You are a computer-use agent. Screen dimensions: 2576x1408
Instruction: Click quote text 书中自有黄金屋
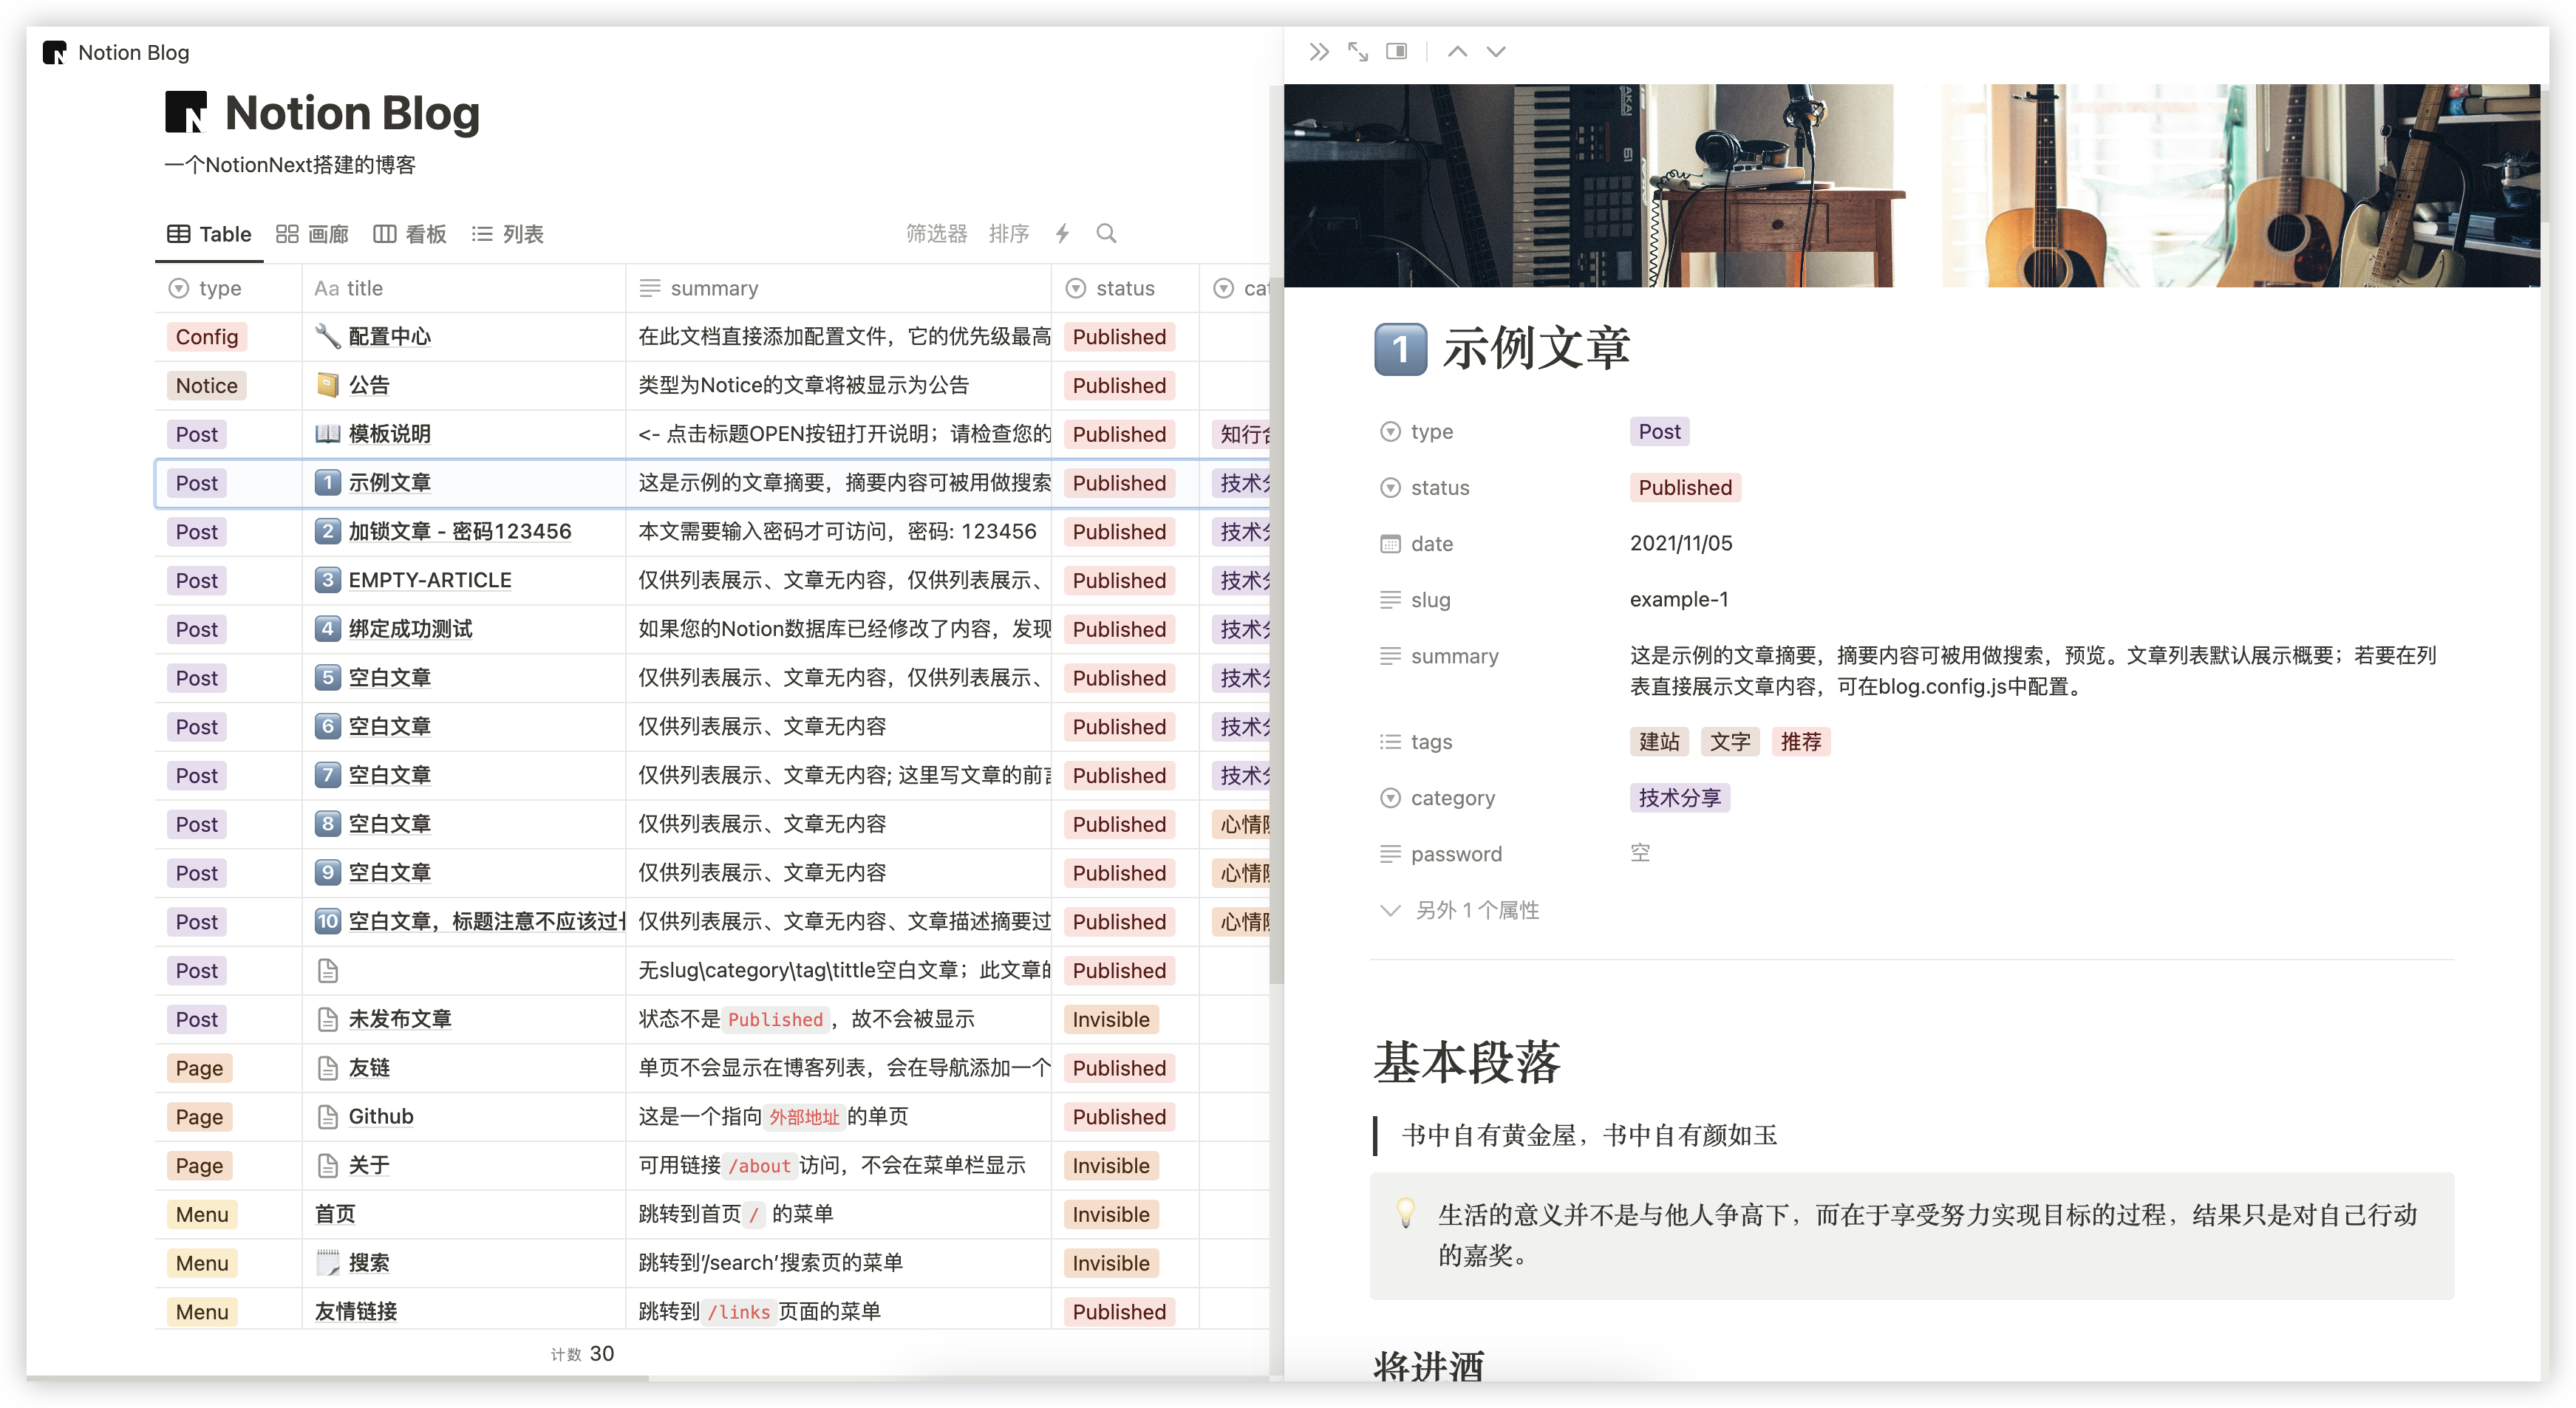1488,1136
